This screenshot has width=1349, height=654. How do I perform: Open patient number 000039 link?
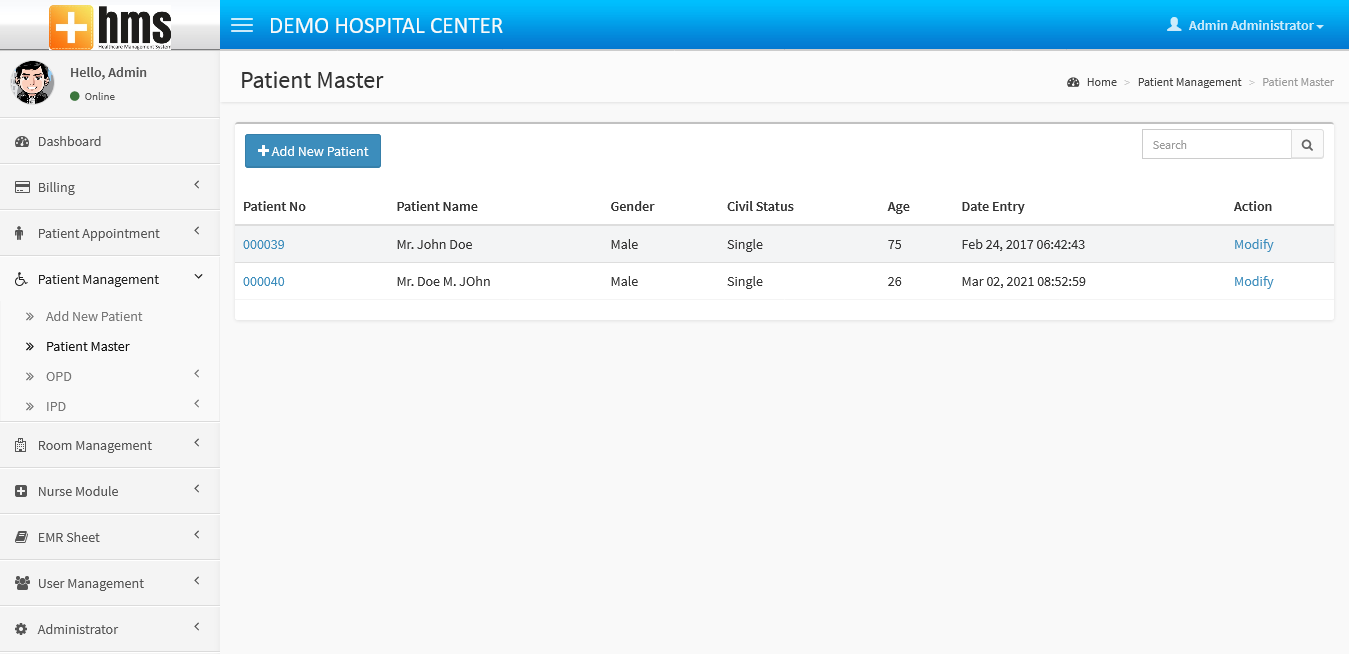click(x=264, y=245)
